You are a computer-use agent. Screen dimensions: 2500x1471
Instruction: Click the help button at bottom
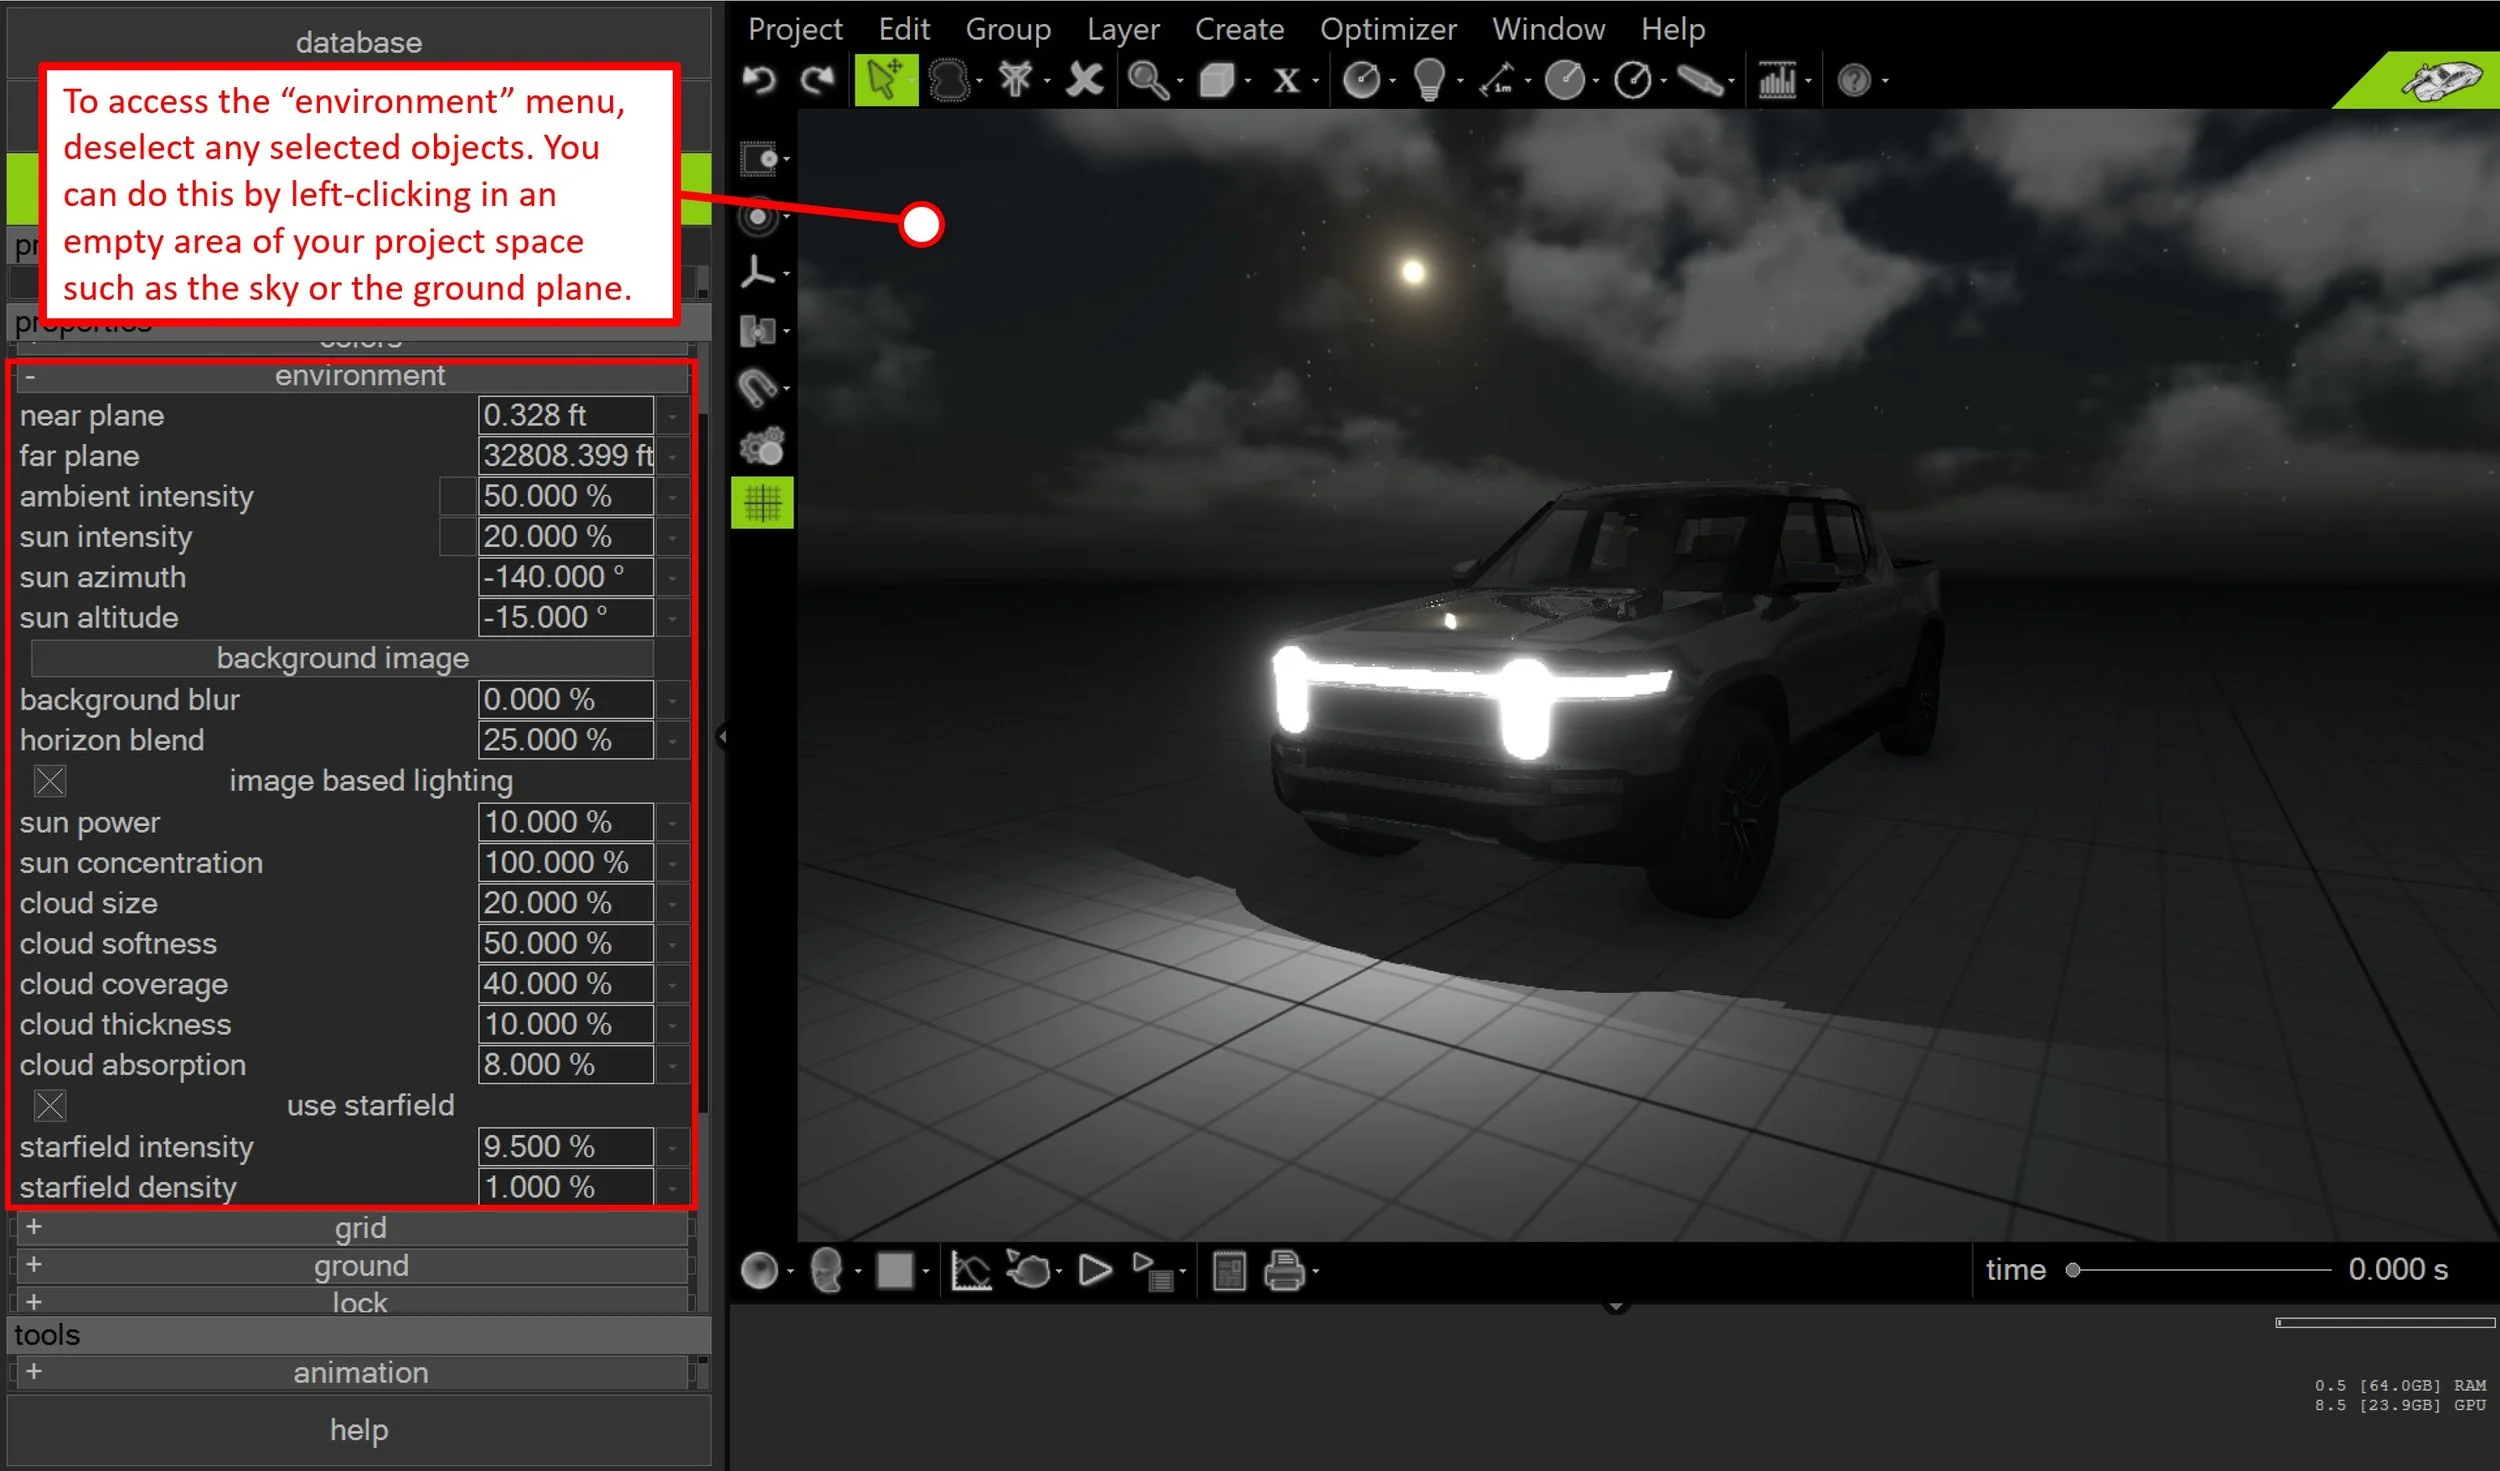(359, 1430)
